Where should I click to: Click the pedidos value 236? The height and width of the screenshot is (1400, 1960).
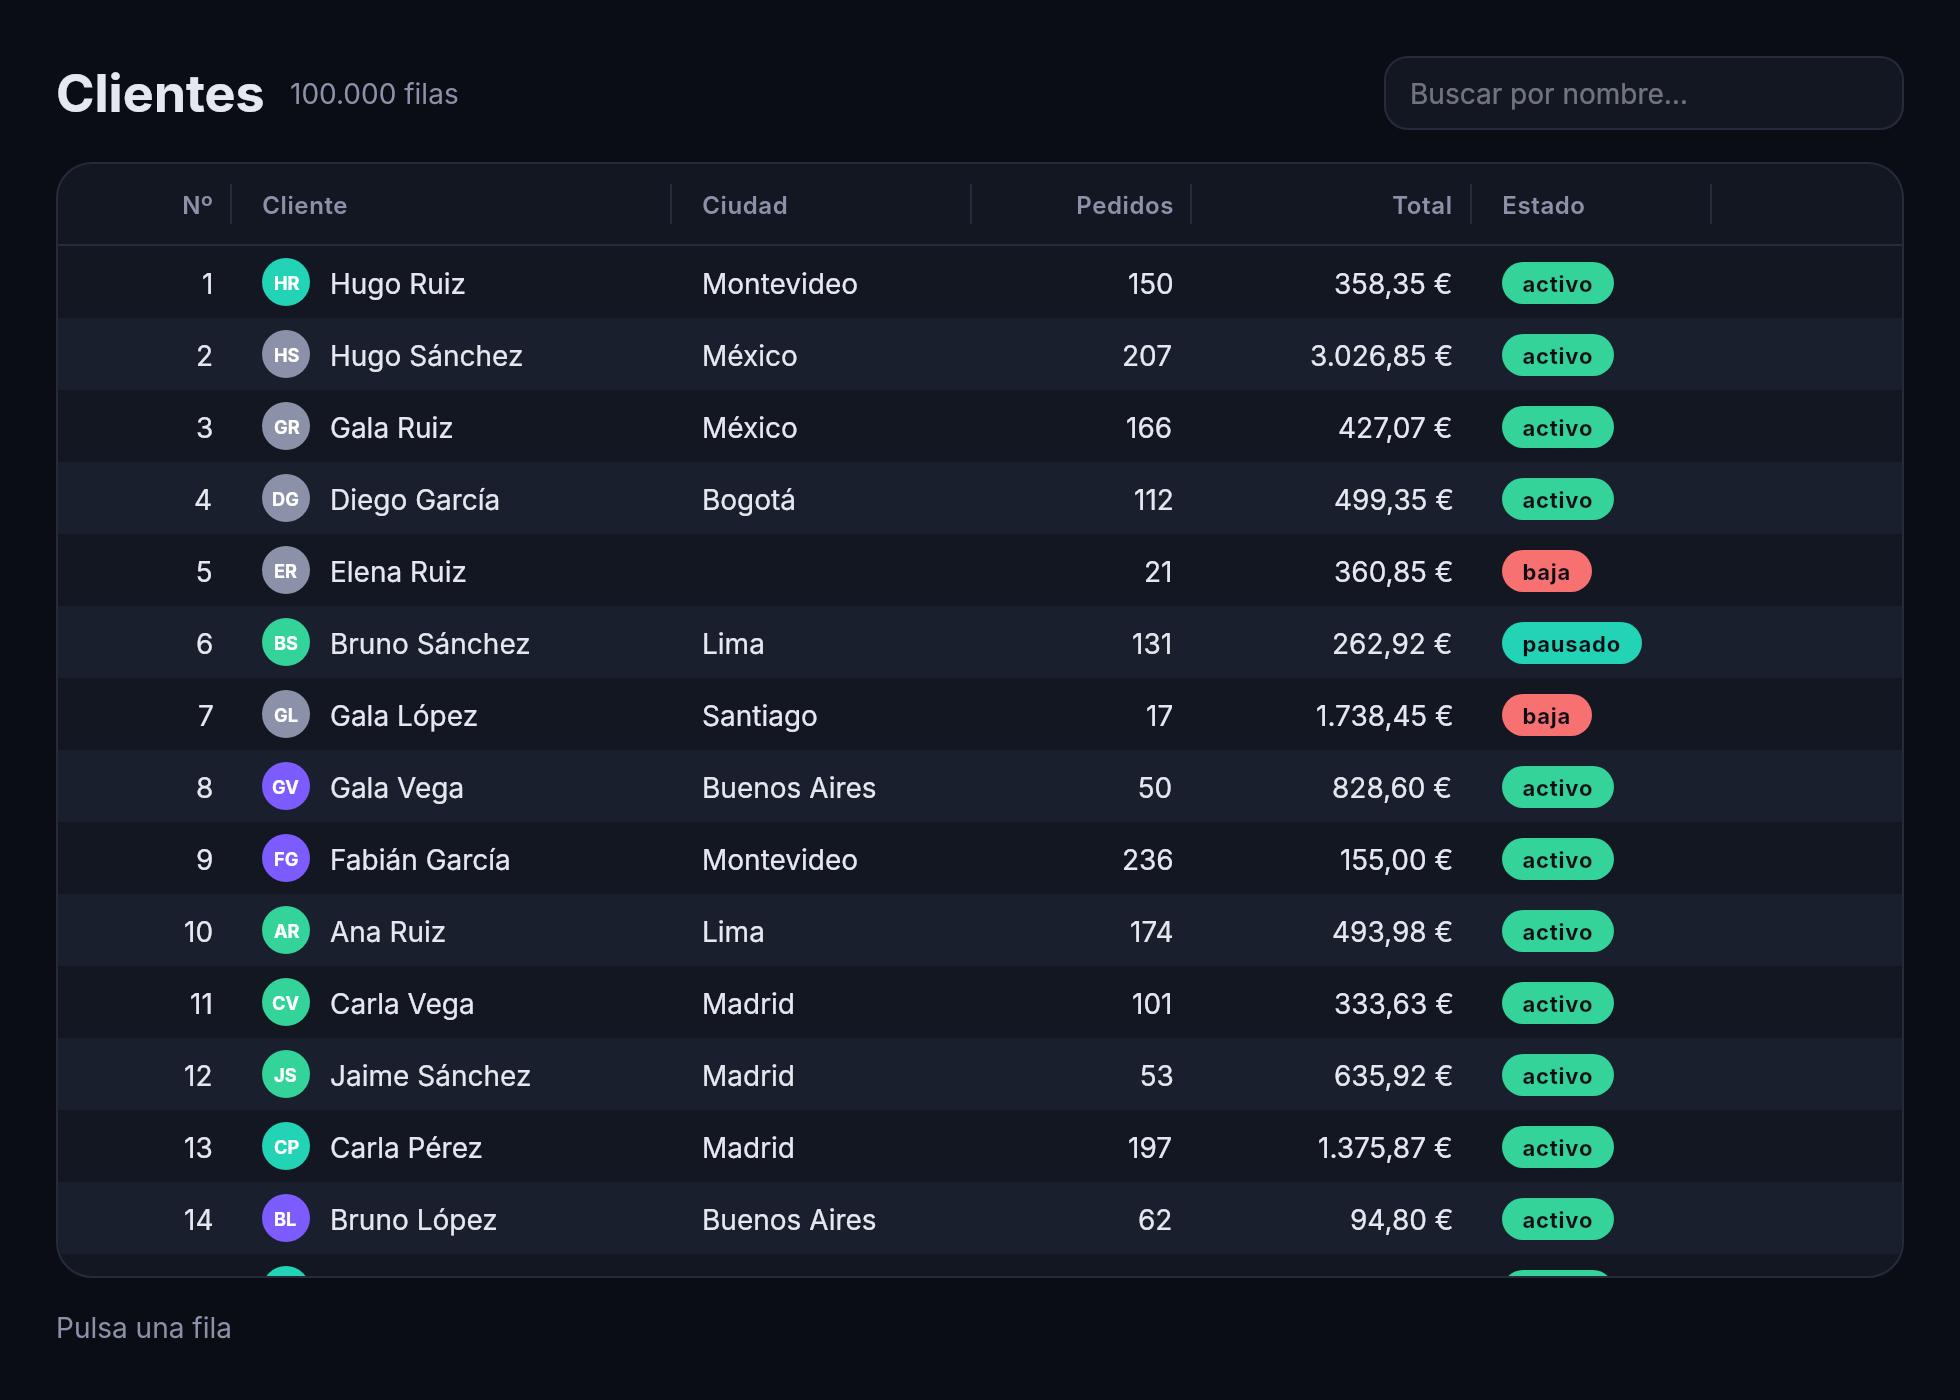point(1147,859)
